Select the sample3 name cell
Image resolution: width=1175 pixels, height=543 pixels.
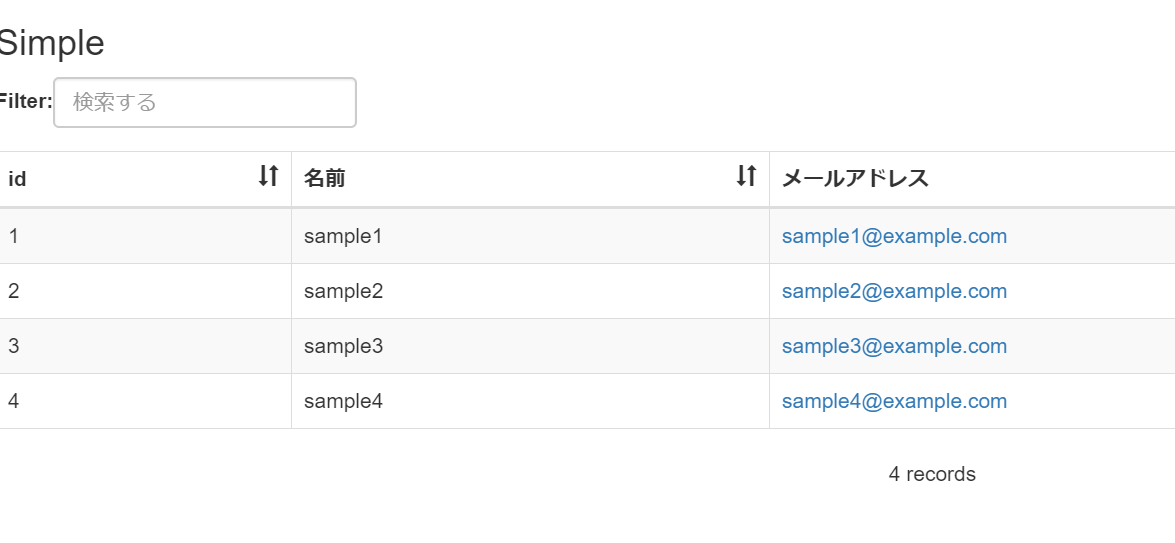tap(343, 346)
